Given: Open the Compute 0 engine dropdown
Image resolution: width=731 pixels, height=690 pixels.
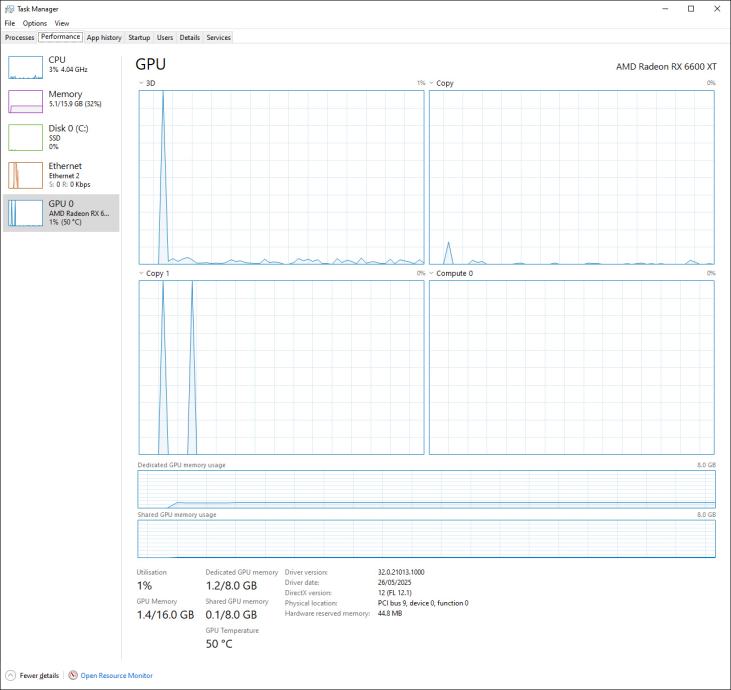Looking at the screenshot, I should 432,273.
